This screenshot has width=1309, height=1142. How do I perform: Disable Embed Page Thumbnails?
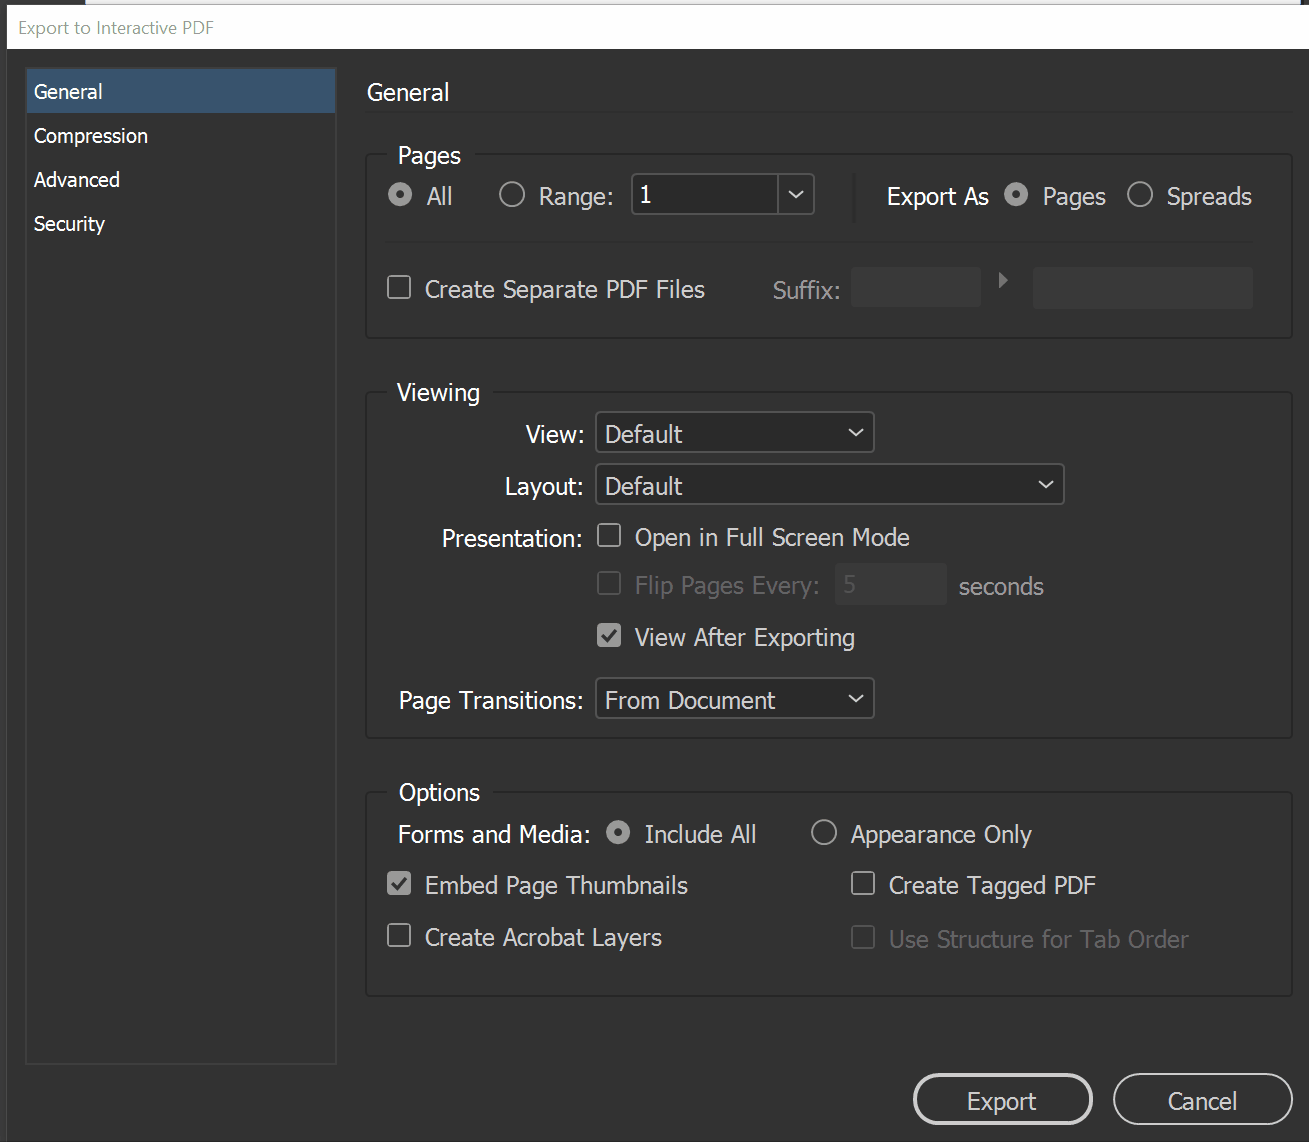click(399, 884)
